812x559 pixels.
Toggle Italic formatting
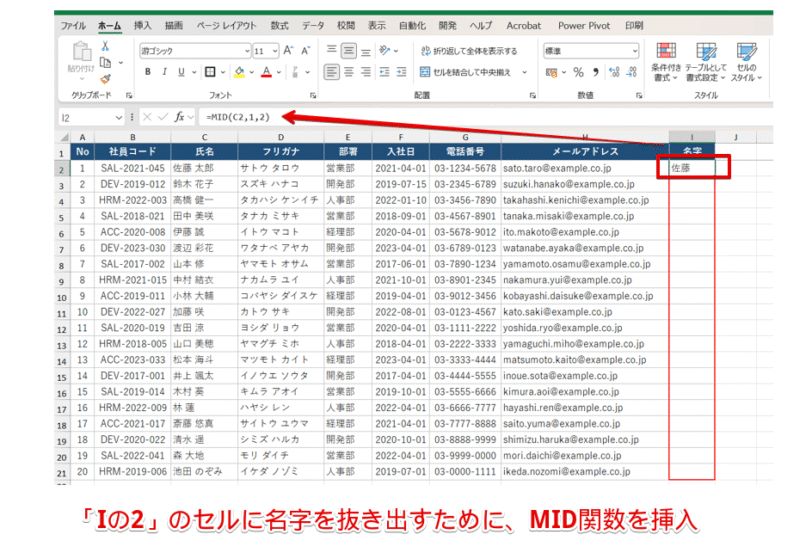point(164,72)
